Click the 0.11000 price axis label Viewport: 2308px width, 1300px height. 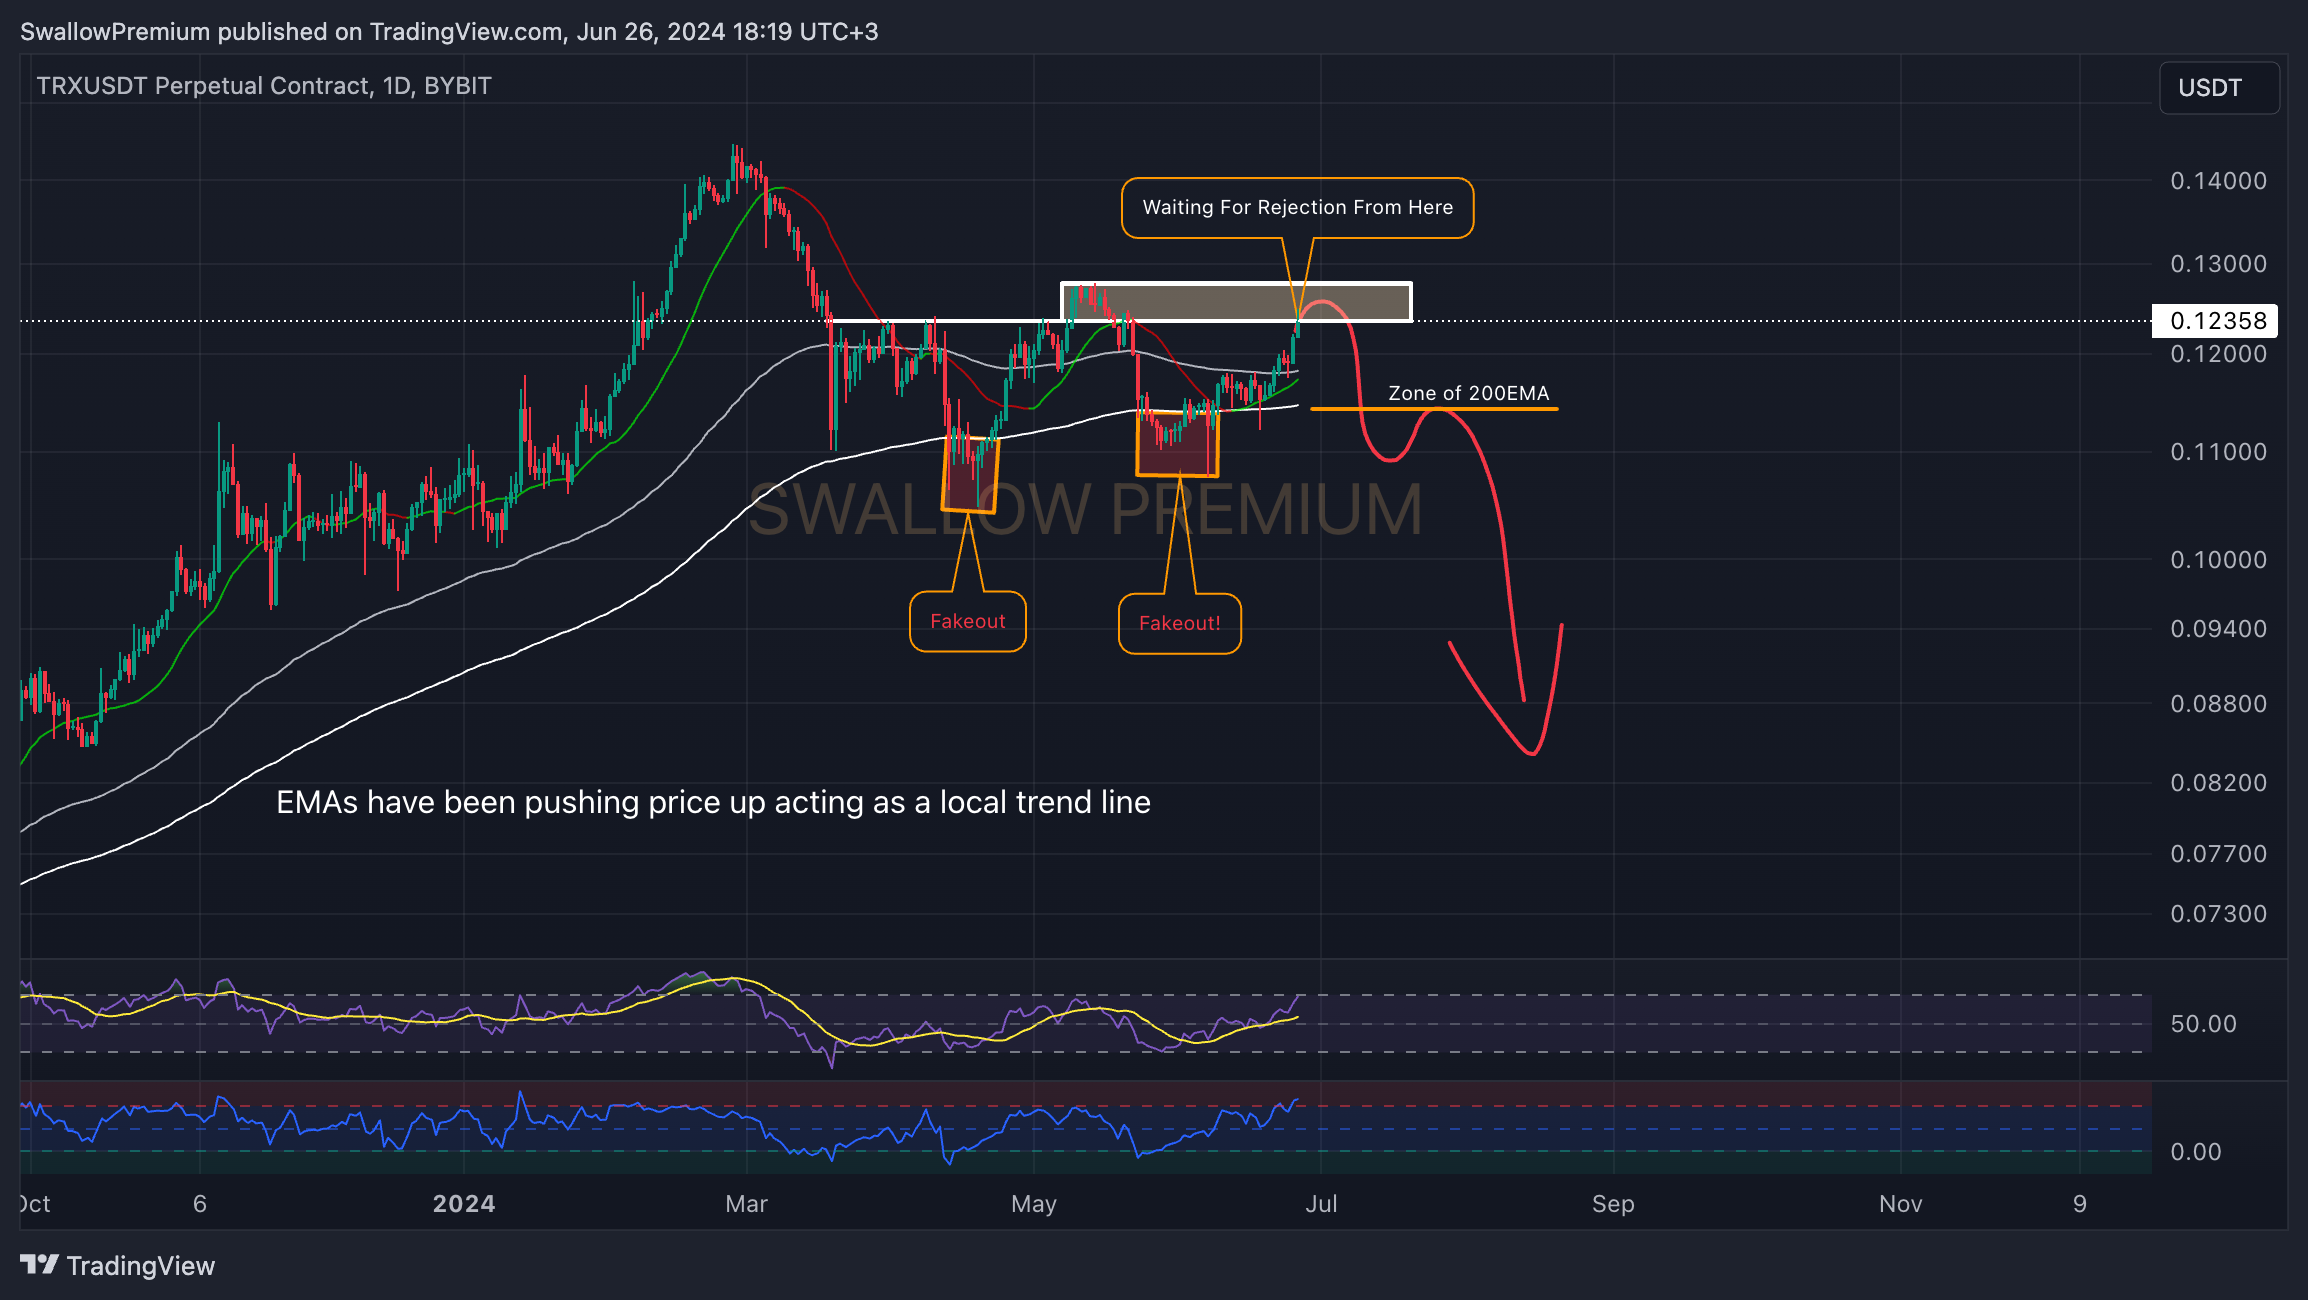(2218, 452)
